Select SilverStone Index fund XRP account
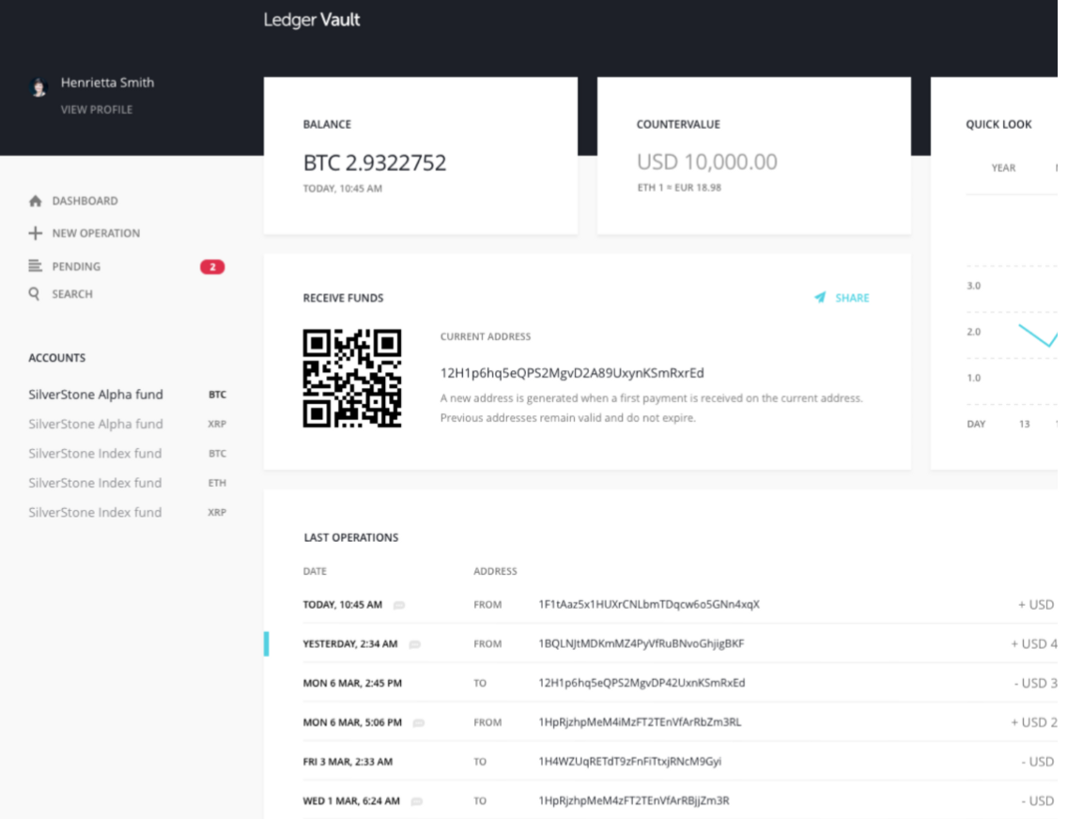 tap(127, 512)
